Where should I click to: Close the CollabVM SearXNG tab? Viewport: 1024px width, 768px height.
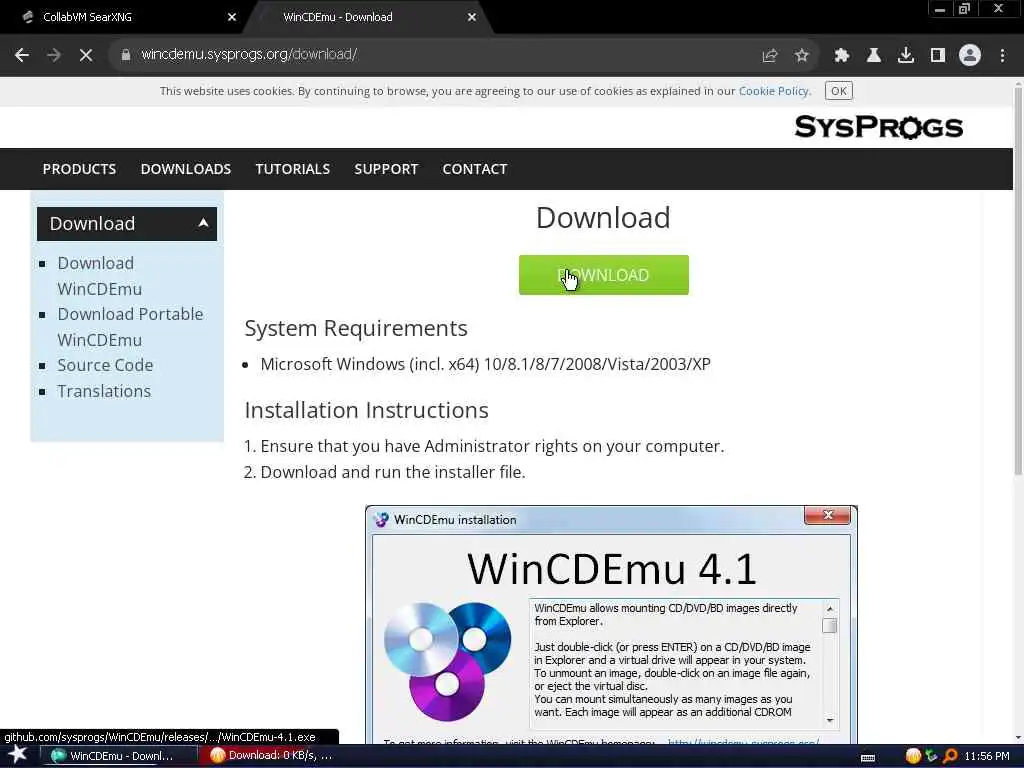[x=232, y=18]
